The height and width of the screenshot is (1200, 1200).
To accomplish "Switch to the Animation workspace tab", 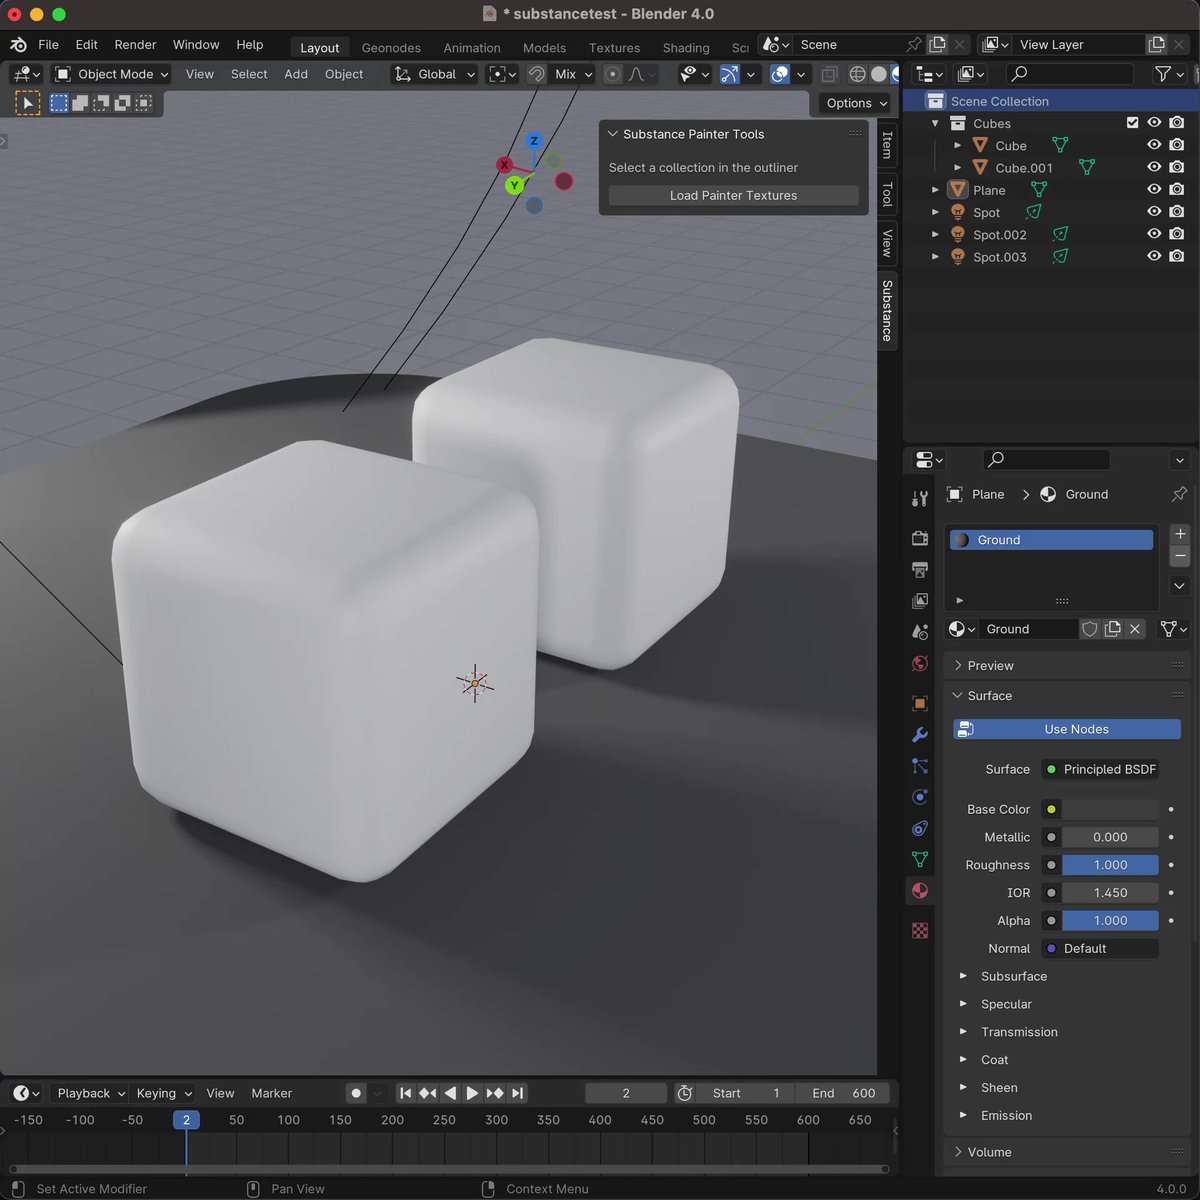I will (x=472, y=47).
